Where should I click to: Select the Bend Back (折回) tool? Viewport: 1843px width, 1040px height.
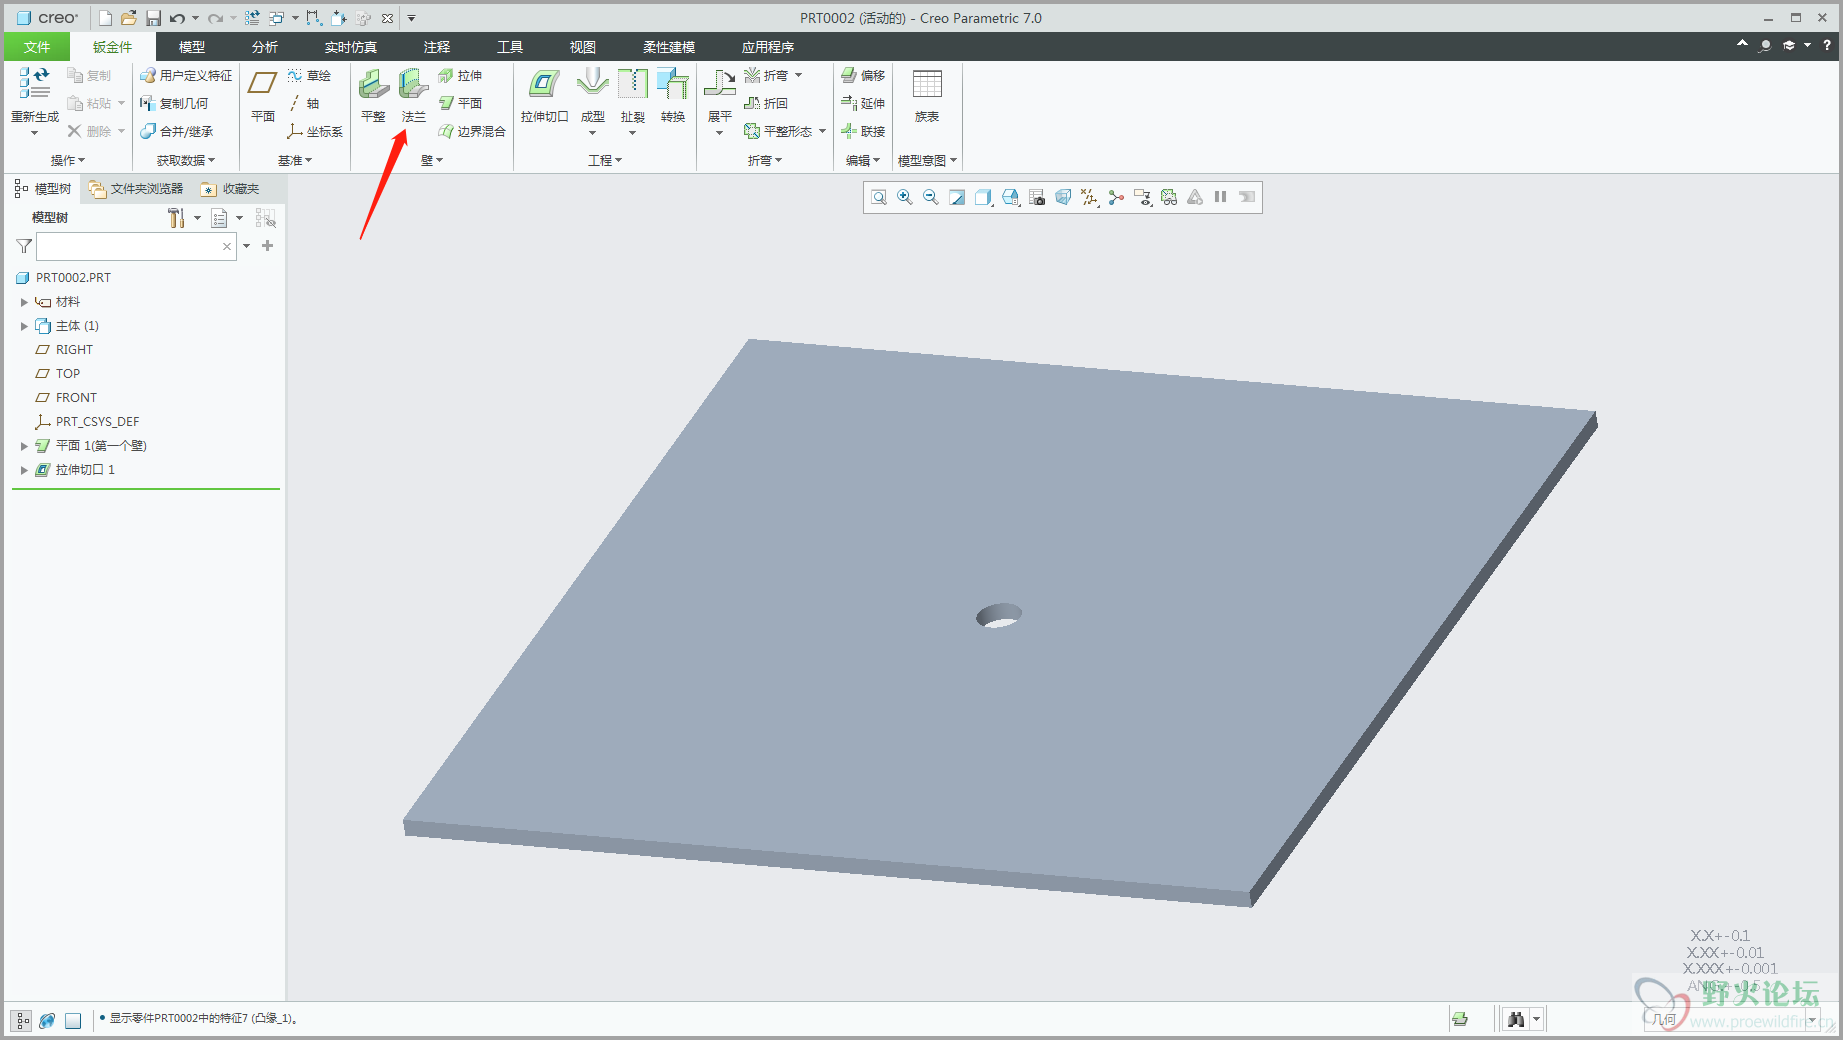766,103
